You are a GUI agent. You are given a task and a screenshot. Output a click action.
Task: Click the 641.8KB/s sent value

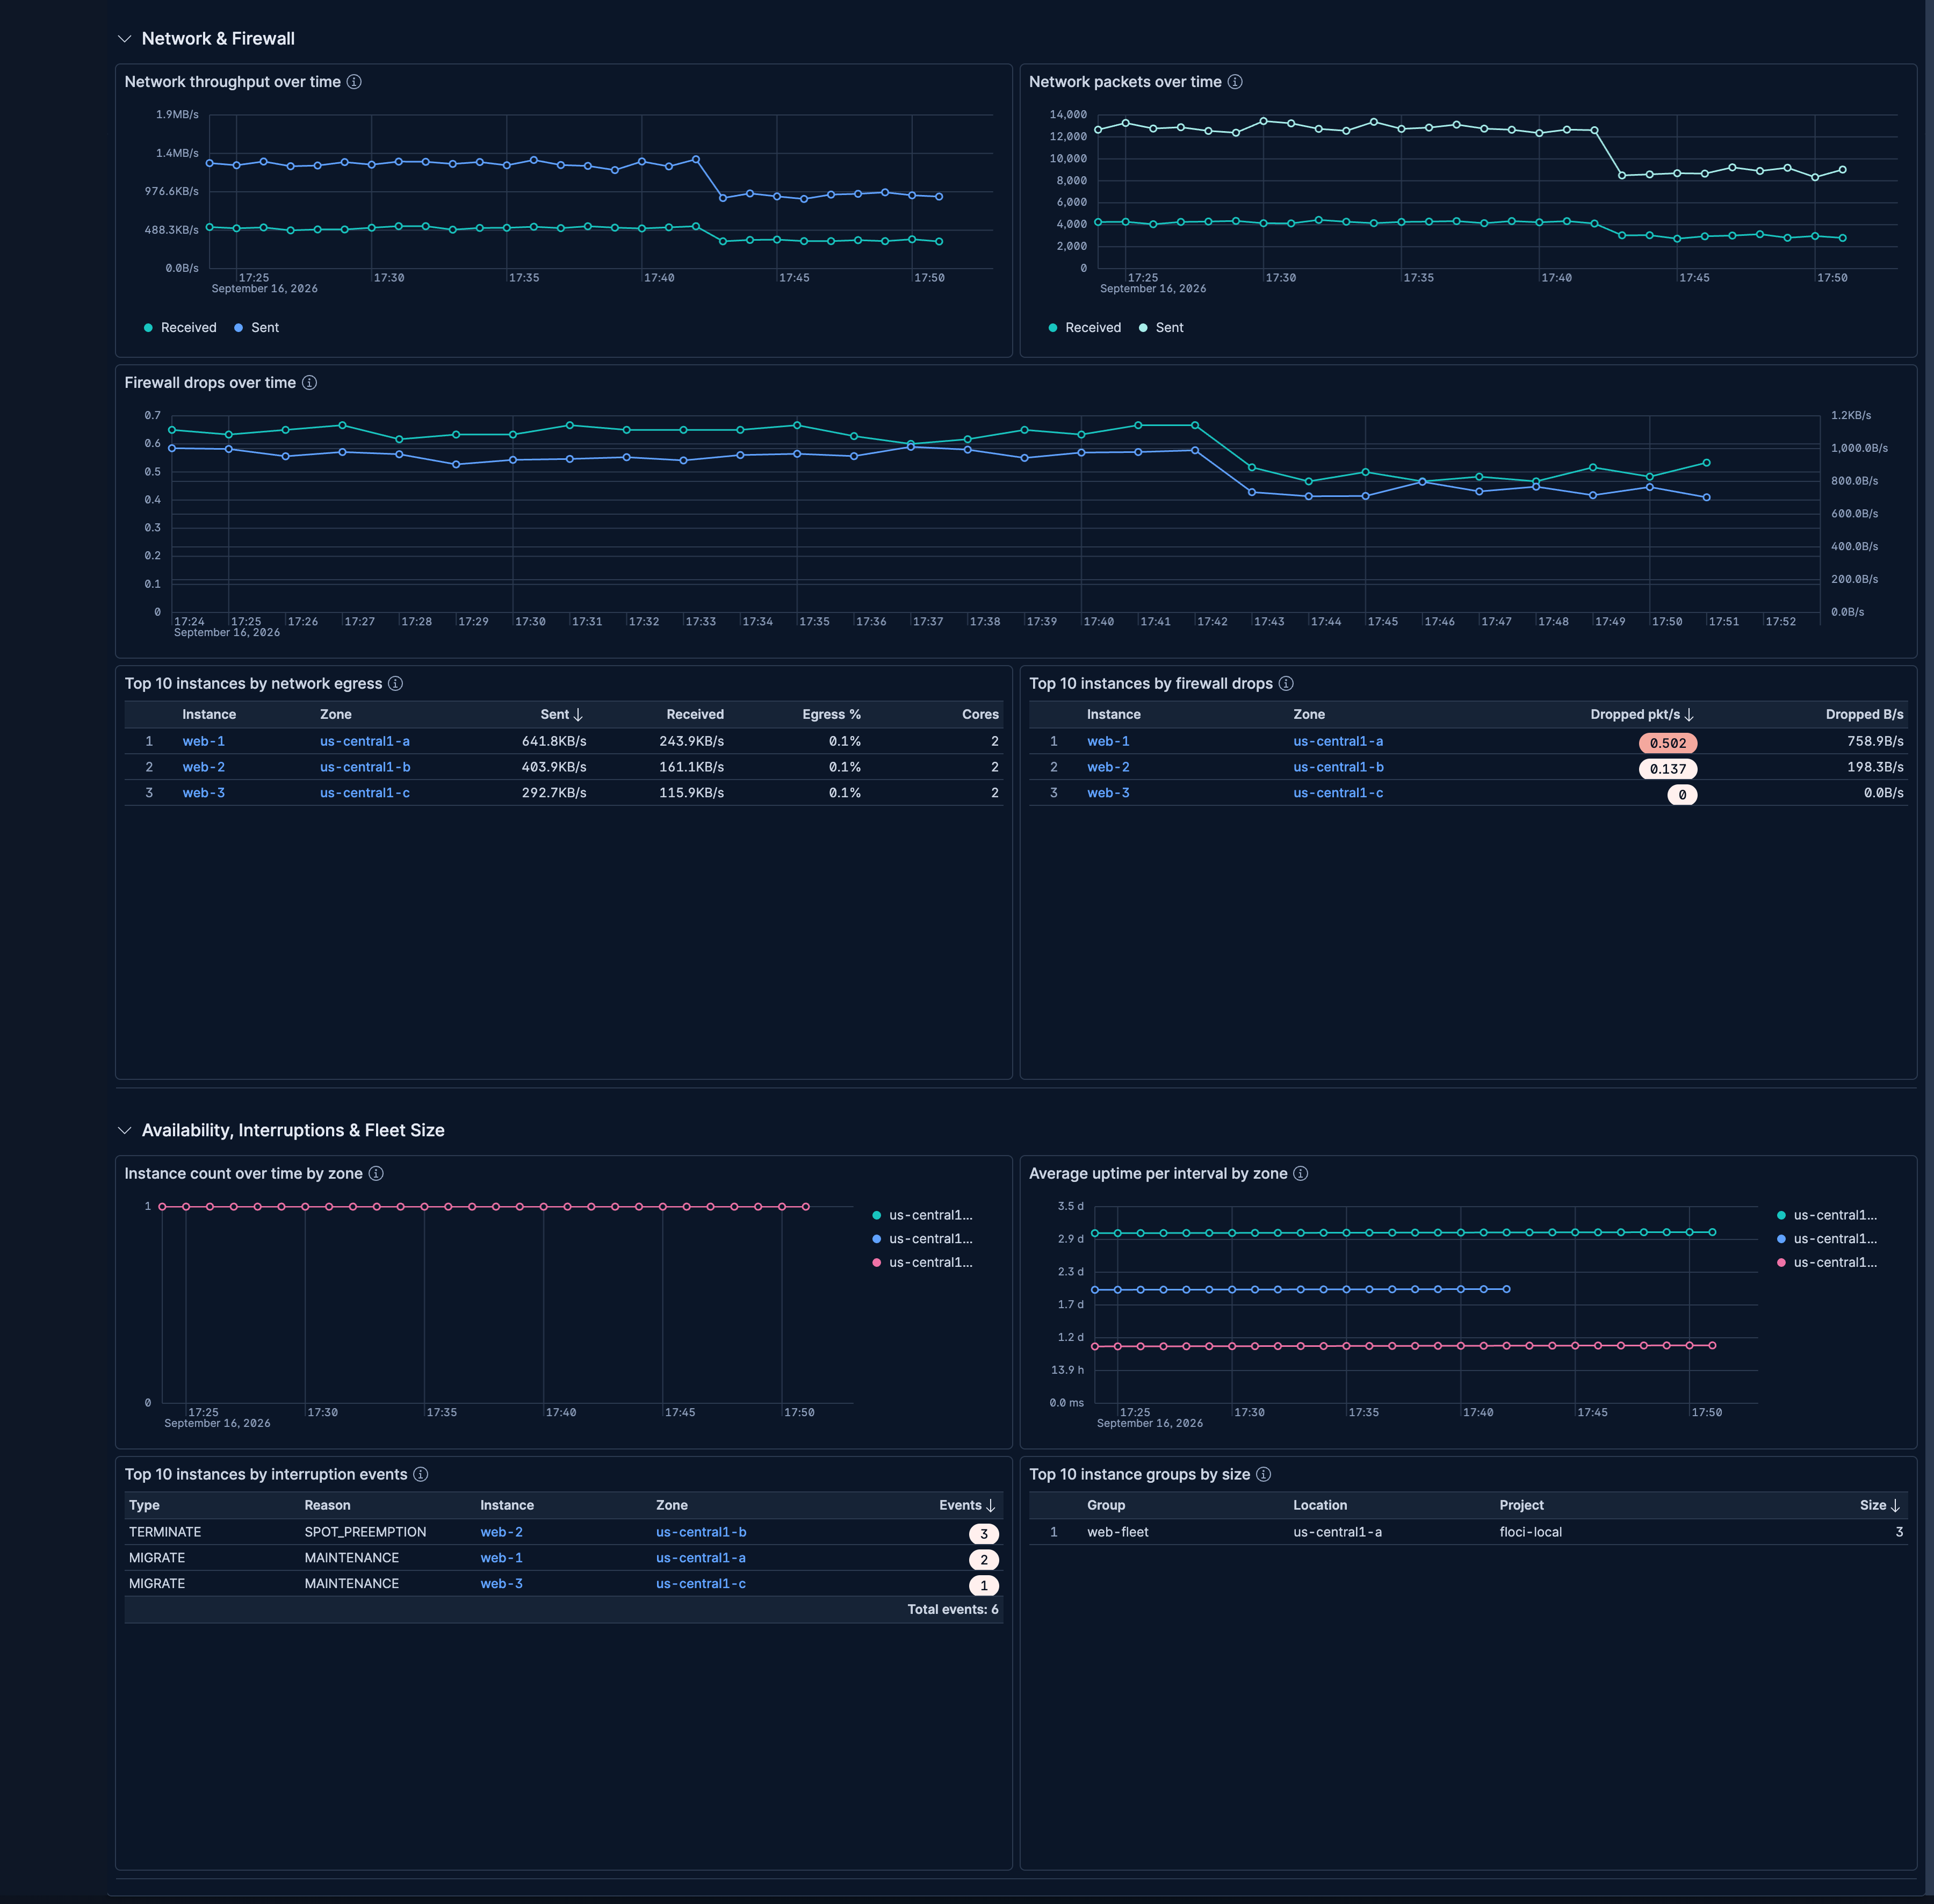point(554,742)
